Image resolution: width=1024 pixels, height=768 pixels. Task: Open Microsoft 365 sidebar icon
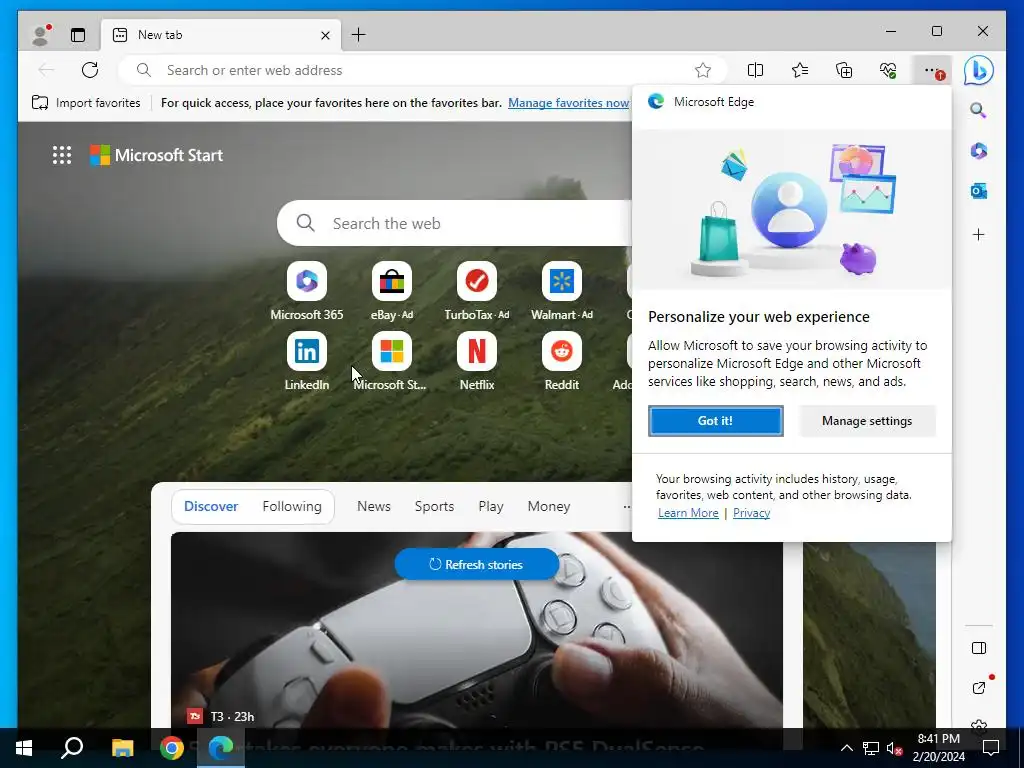978,151
